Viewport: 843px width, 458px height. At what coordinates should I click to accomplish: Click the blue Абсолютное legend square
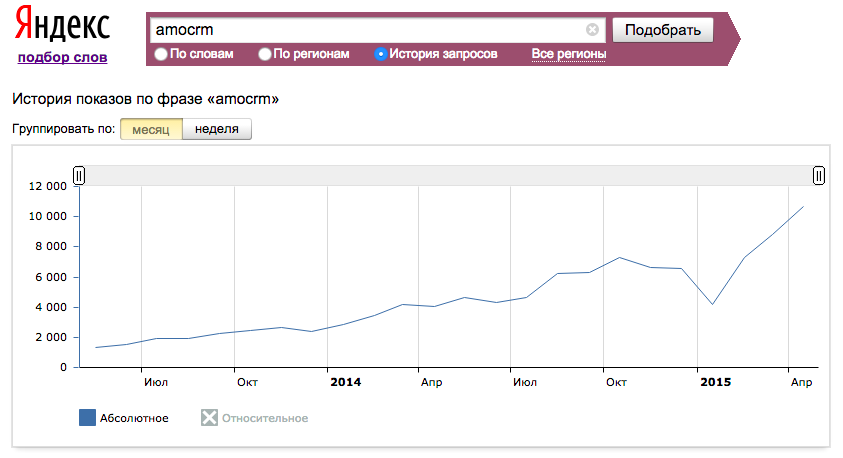point(87,418)
